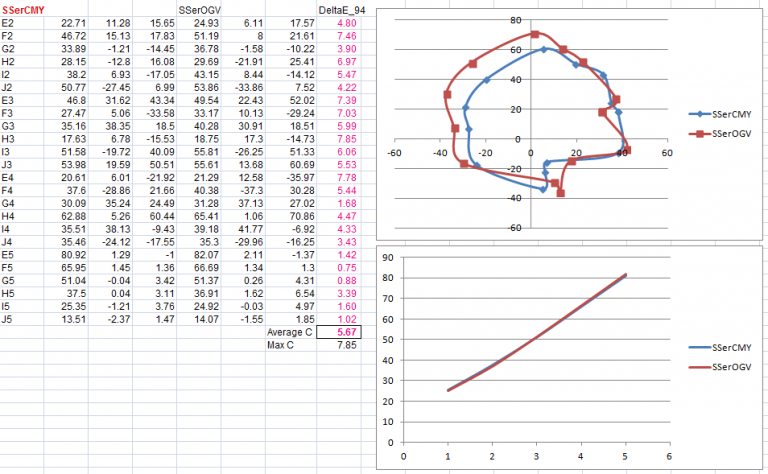Select row label E2 cell
Viewport: 768px width, 474px height.
point(22,23)
